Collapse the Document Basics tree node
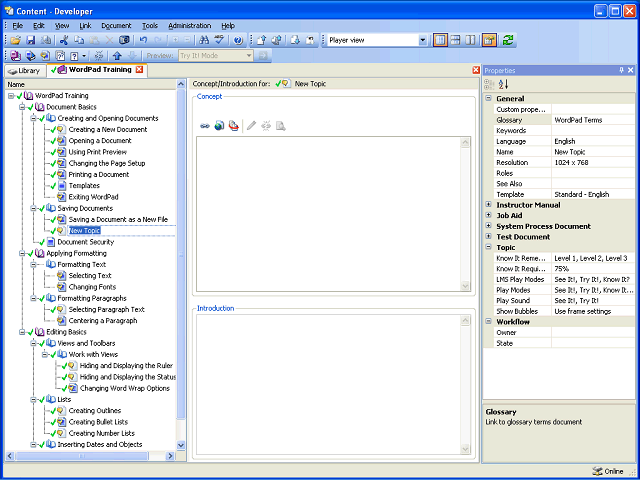This screenshot has width=640, height=480. 22,107
